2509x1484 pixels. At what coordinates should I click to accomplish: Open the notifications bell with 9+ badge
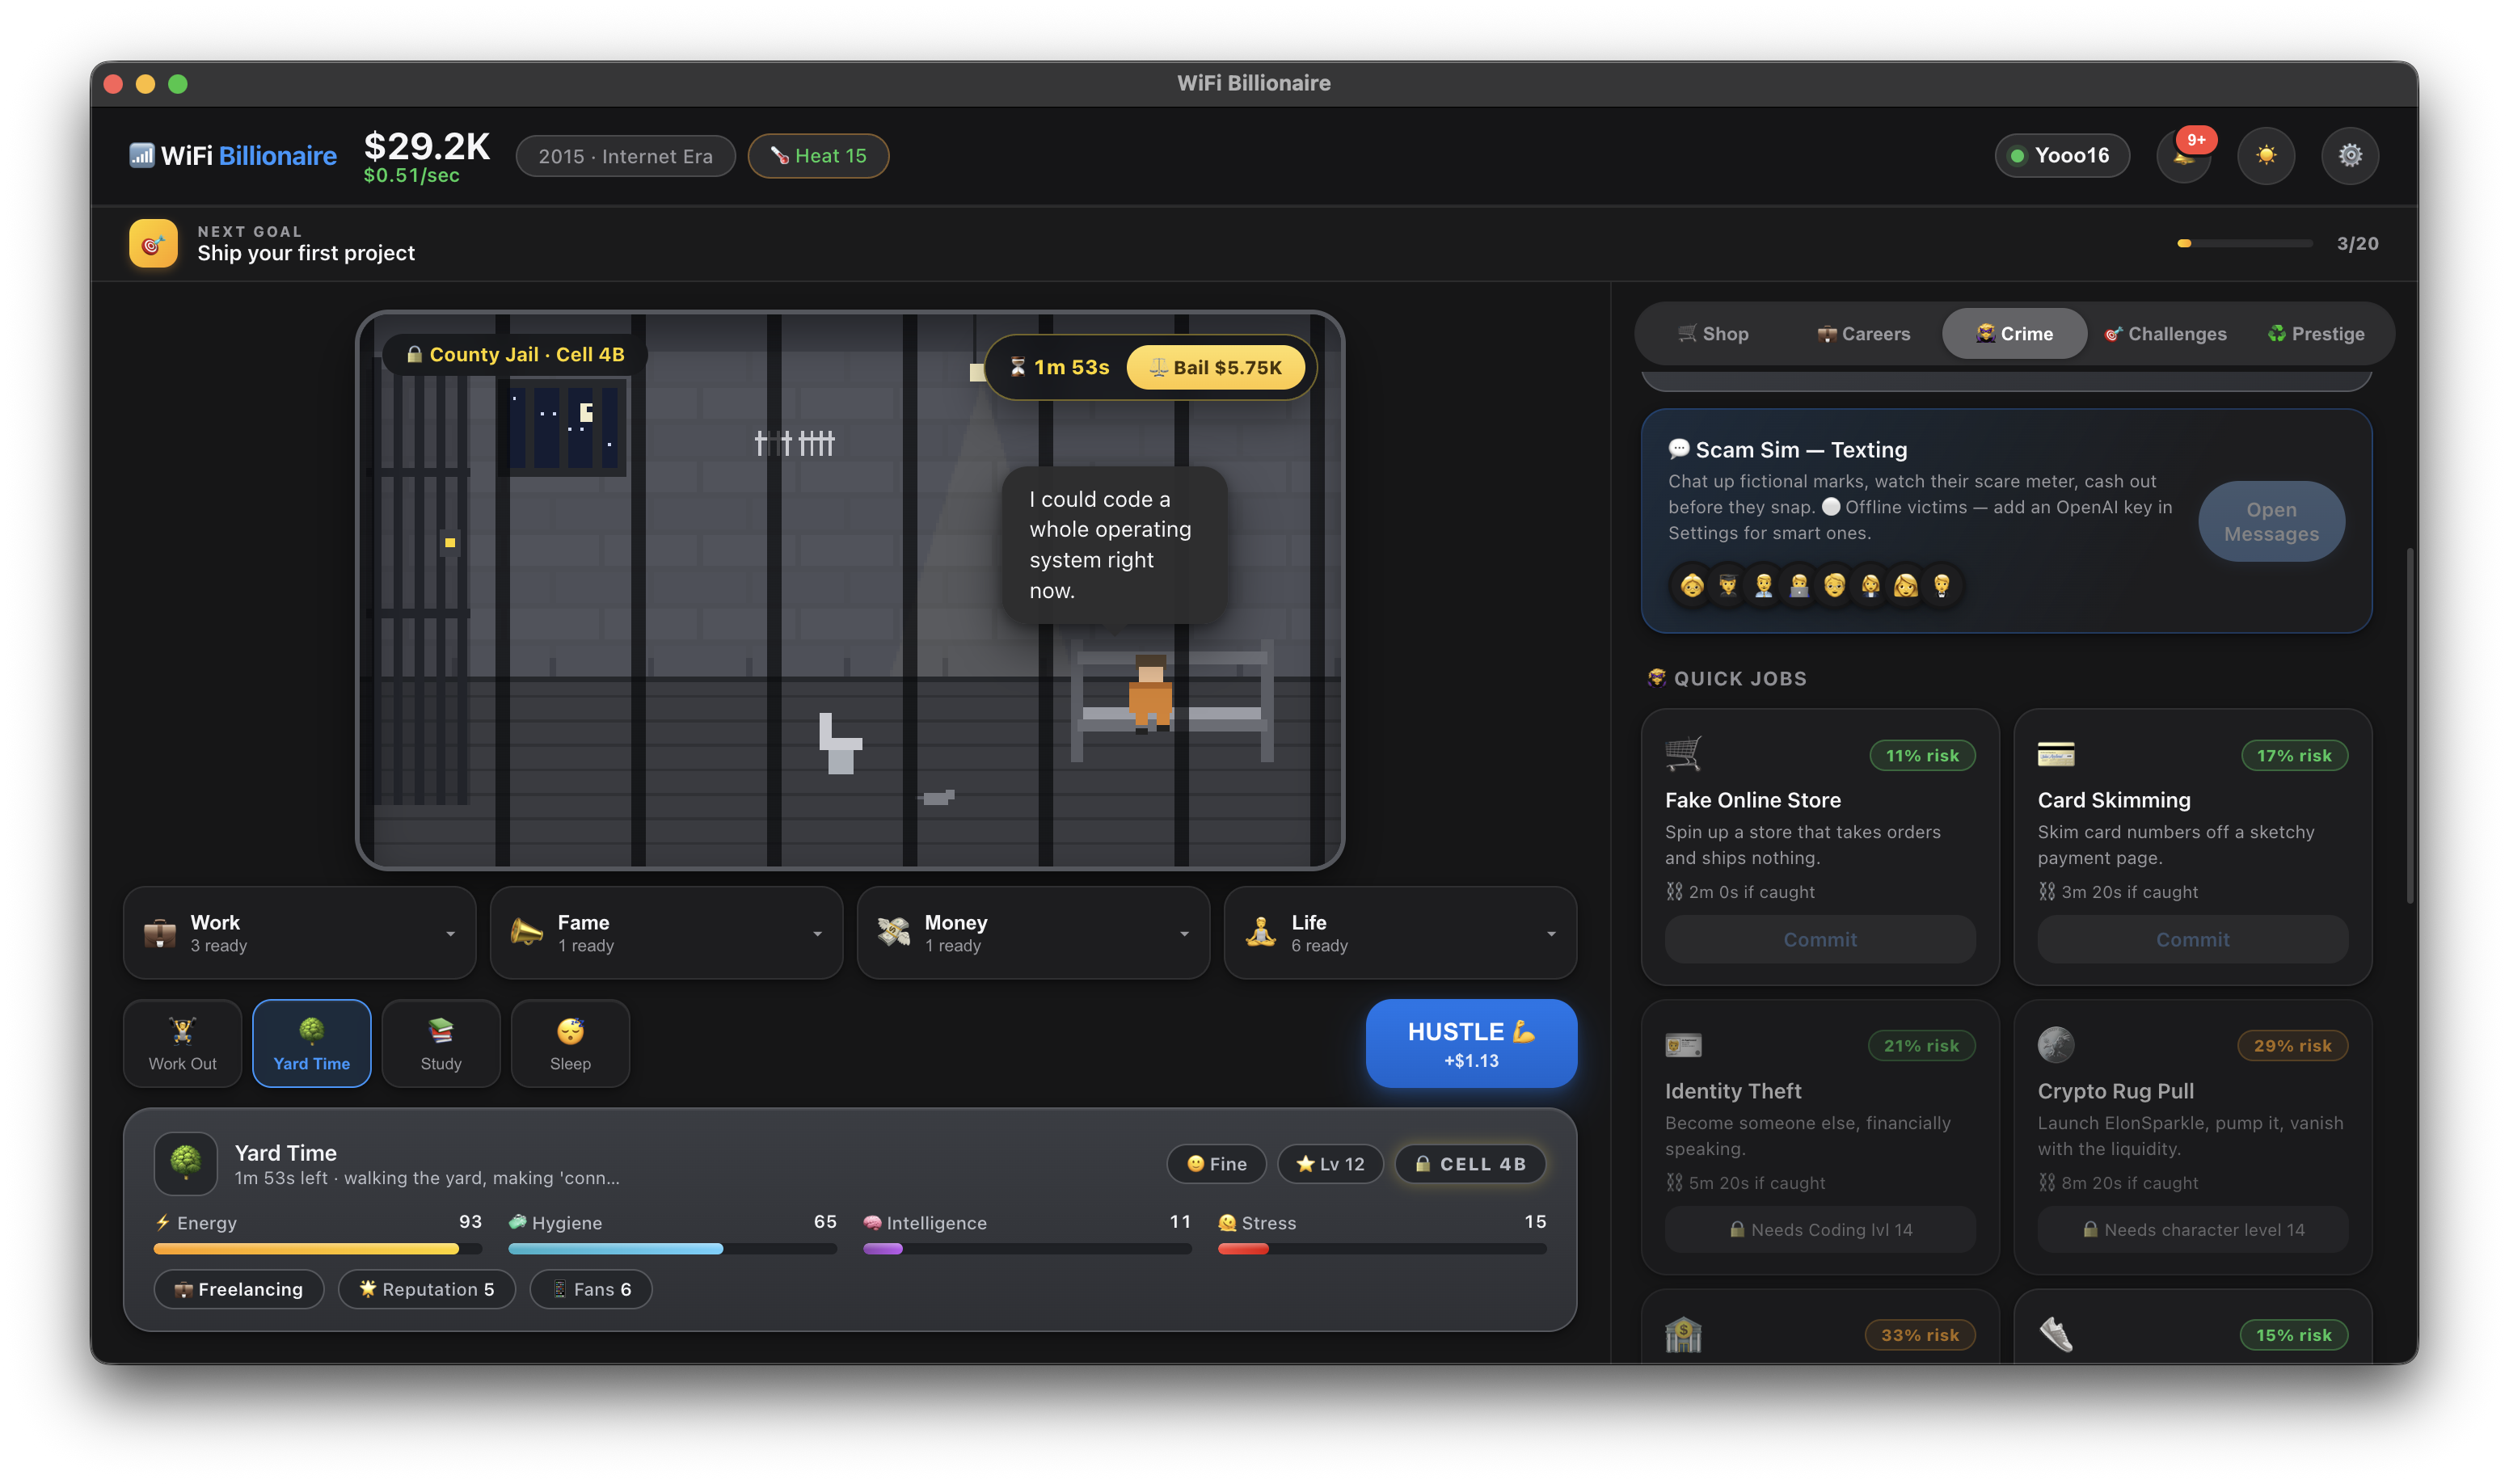pyautogui.click(x=2184, y=155)
